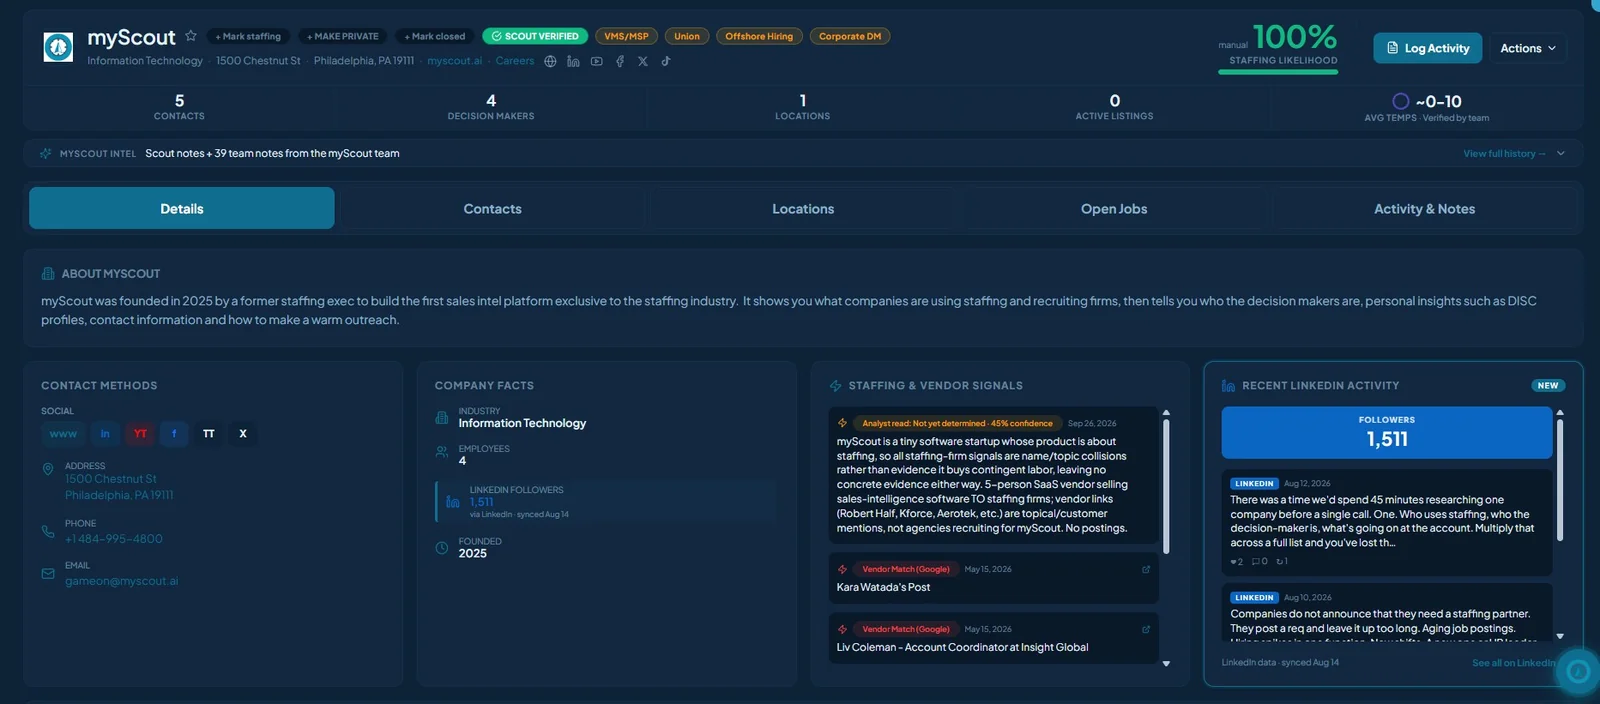Click the TT TikTok social button
The image size is (1600, 704).
point(208,433)
